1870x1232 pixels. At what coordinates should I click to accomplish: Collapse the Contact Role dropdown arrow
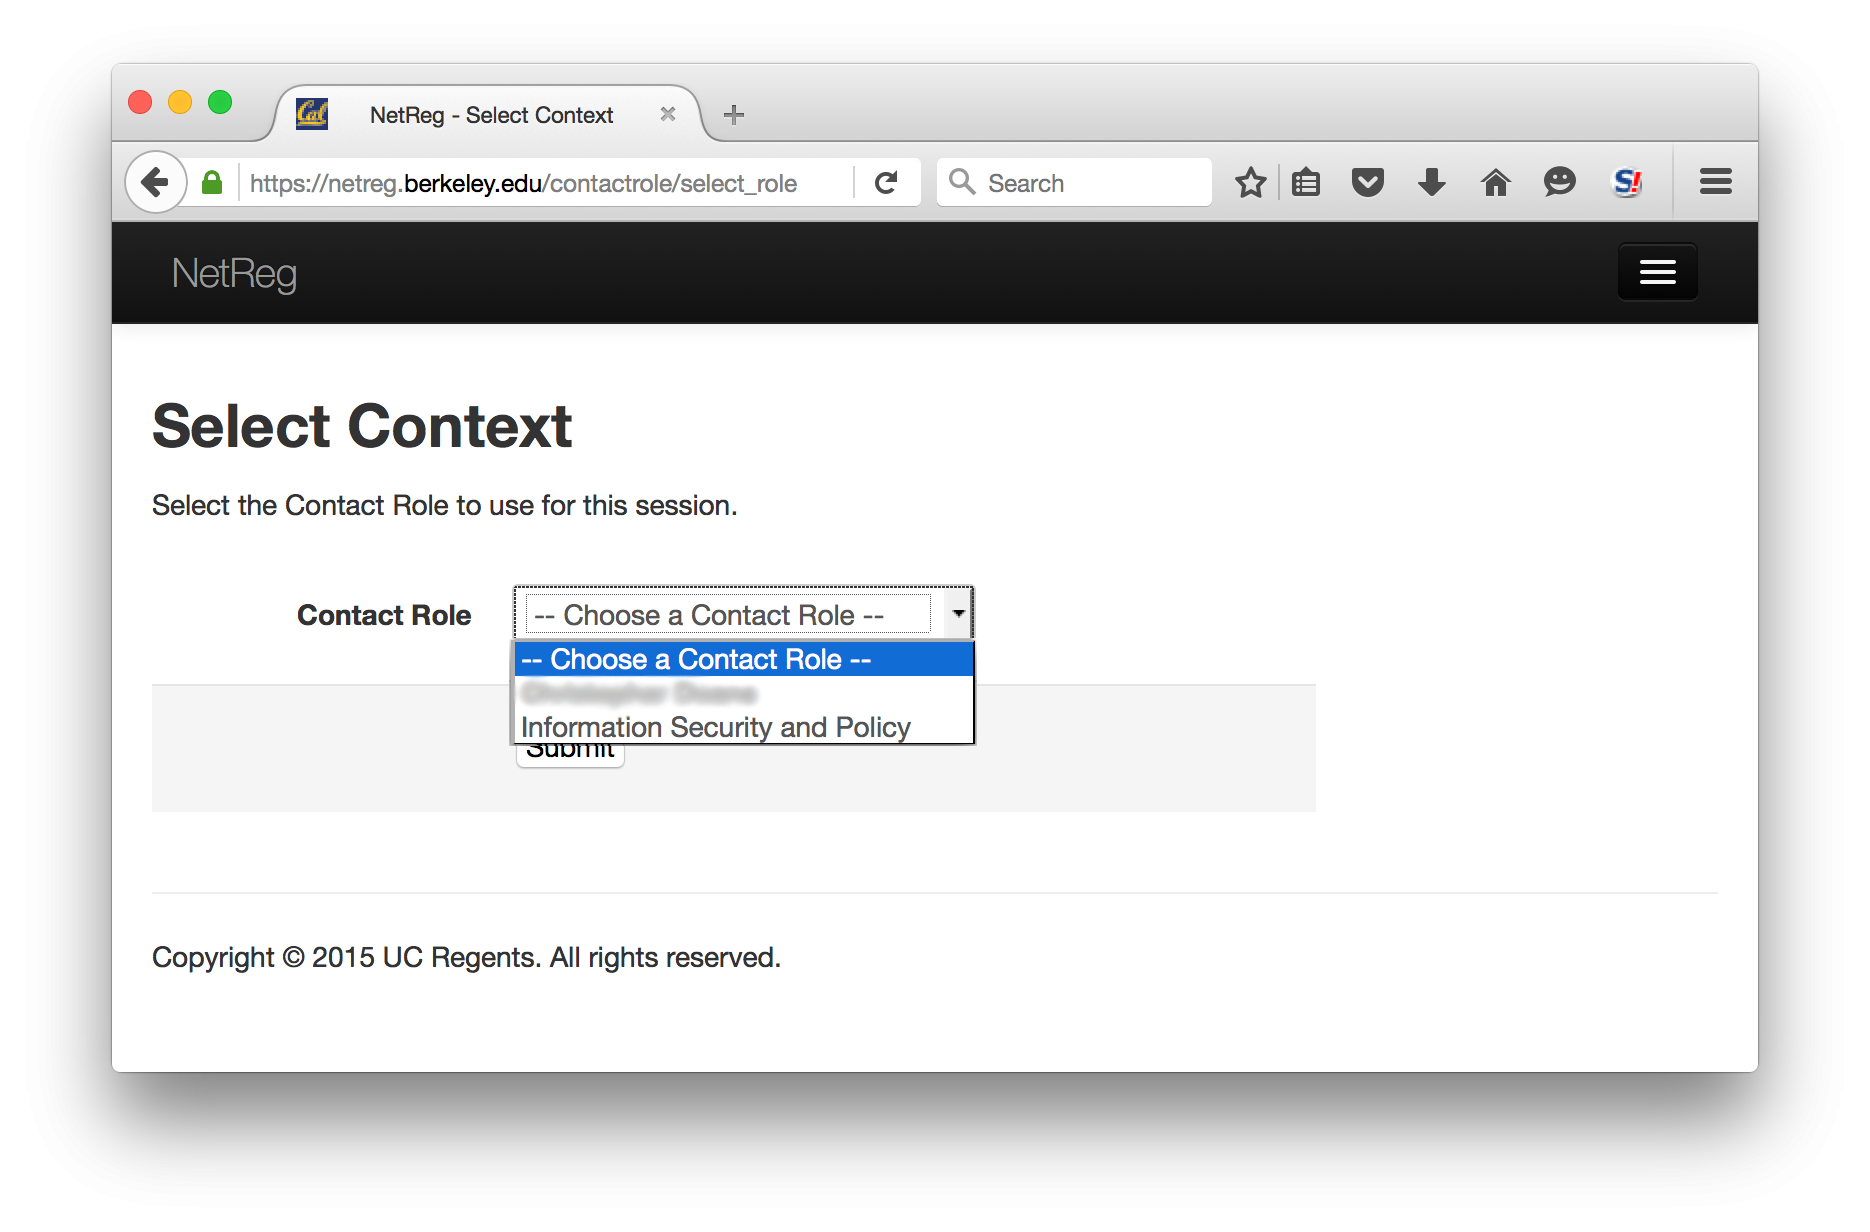[958, 613]
